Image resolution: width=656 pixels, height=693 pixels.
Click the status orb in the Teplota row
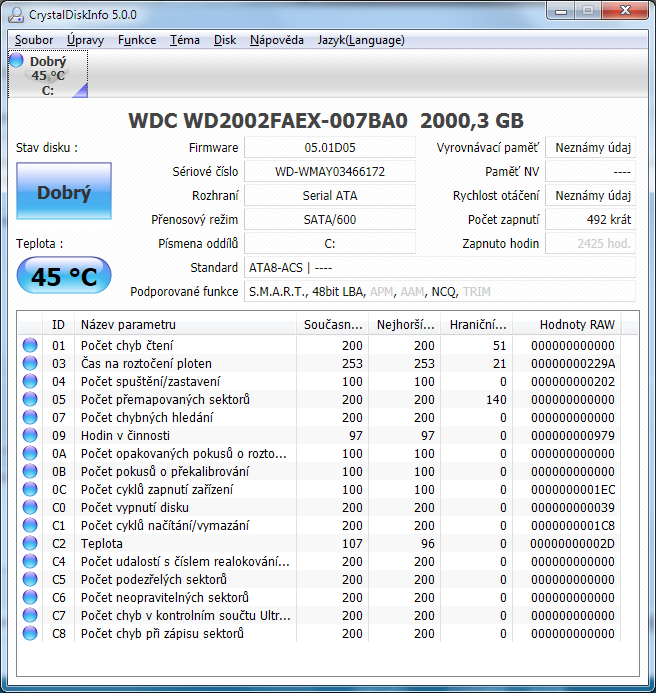click(x=30, y=543)
